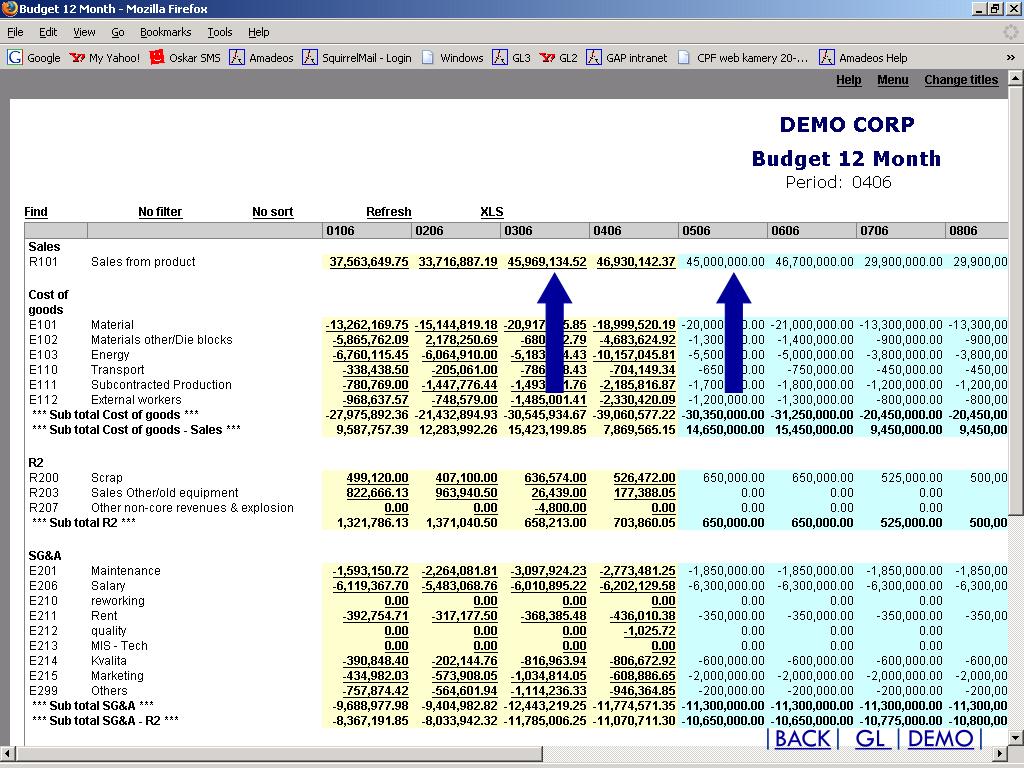Open Energy value -6,064,910.00
Viewport: 1024px width, 768px height.
coord(459,355)
